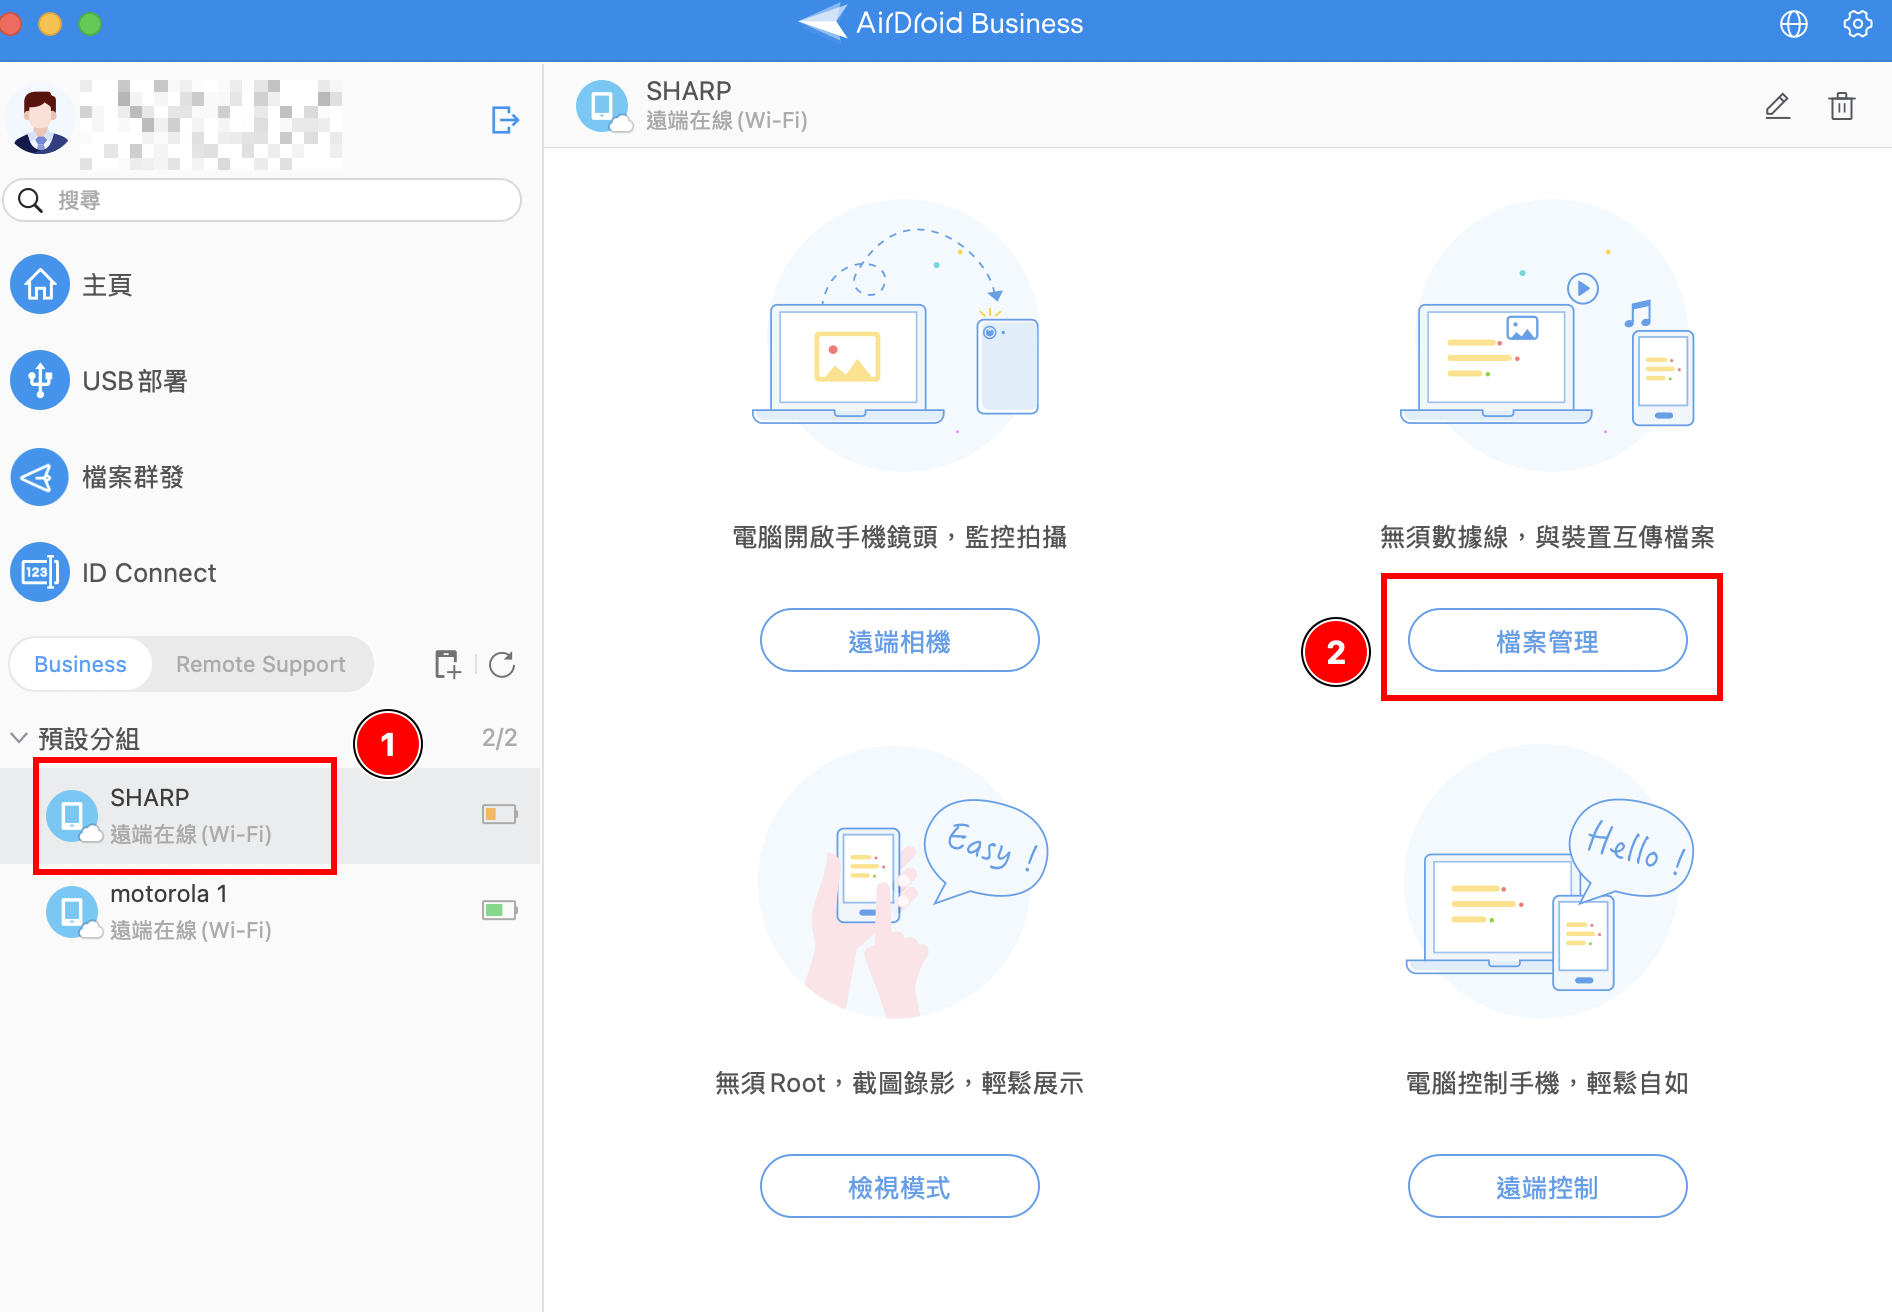Click the add group icon
Screen dimensions: 1892x1312
[447, 664]
